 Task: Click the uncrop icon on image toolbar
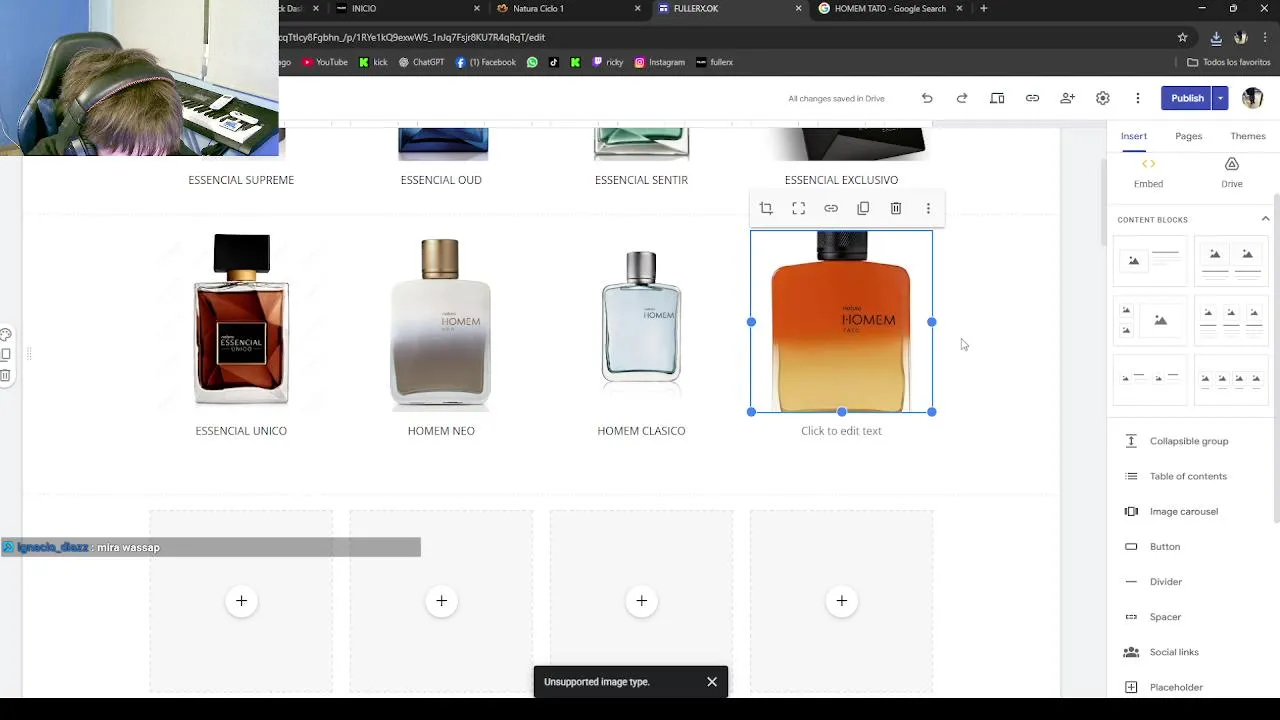[x=798, y=208]
